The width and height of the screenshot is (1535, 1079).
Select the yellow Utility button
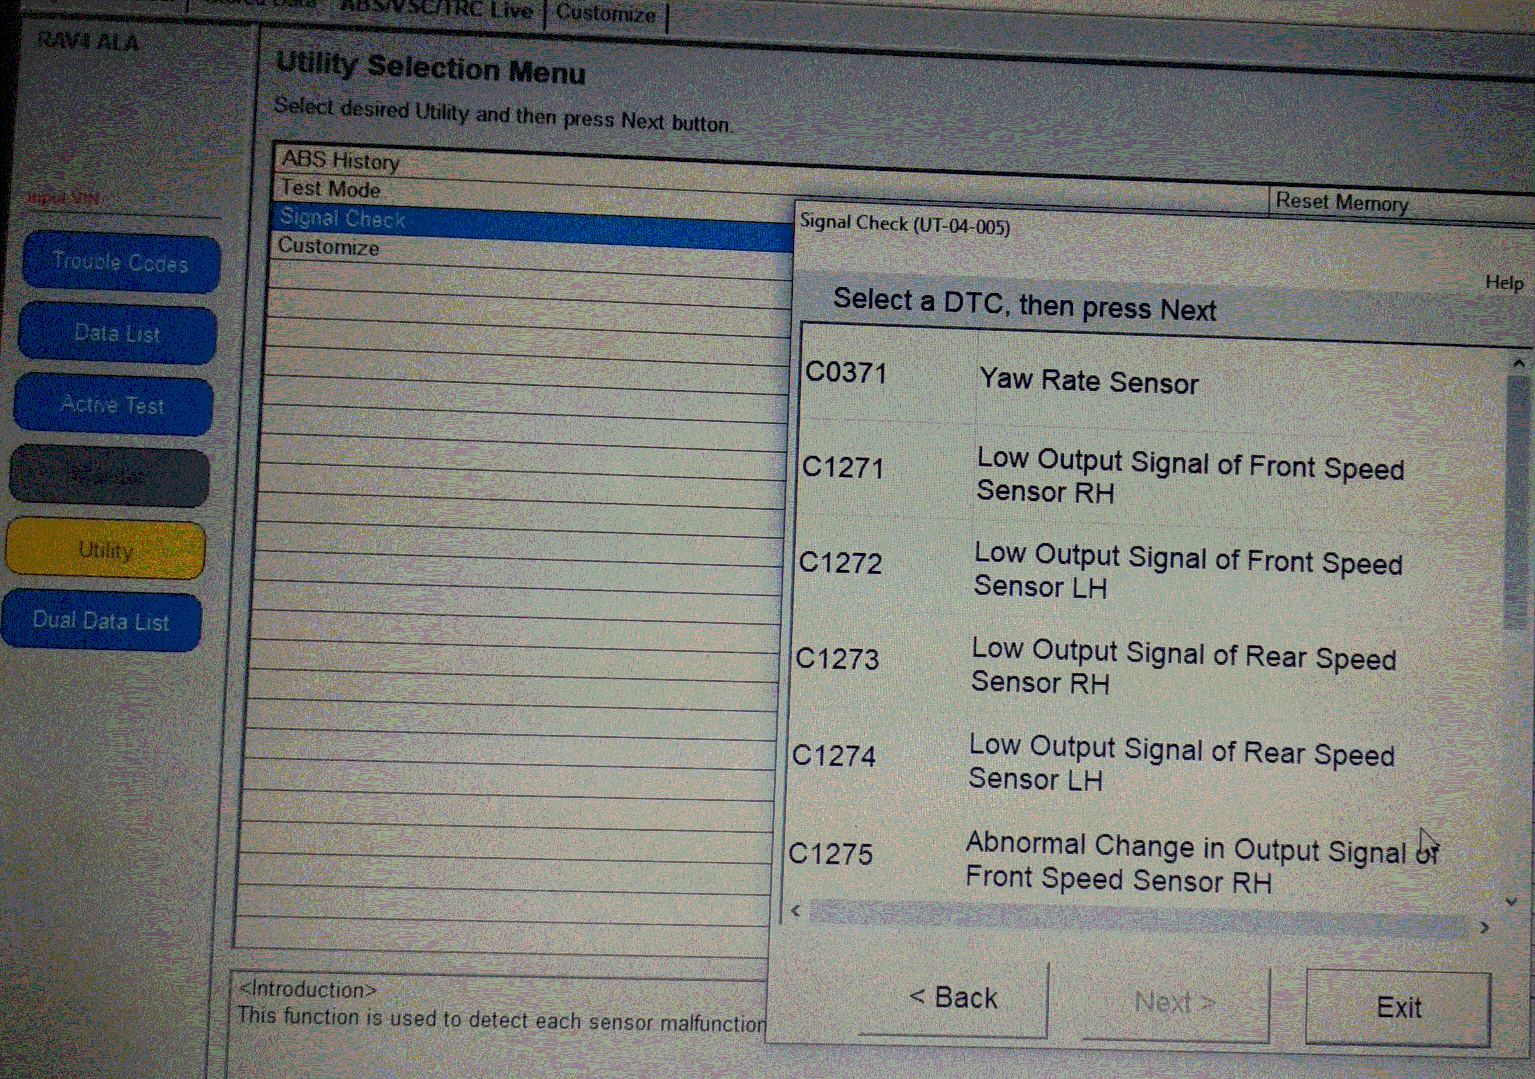click(x=106, y=549)
